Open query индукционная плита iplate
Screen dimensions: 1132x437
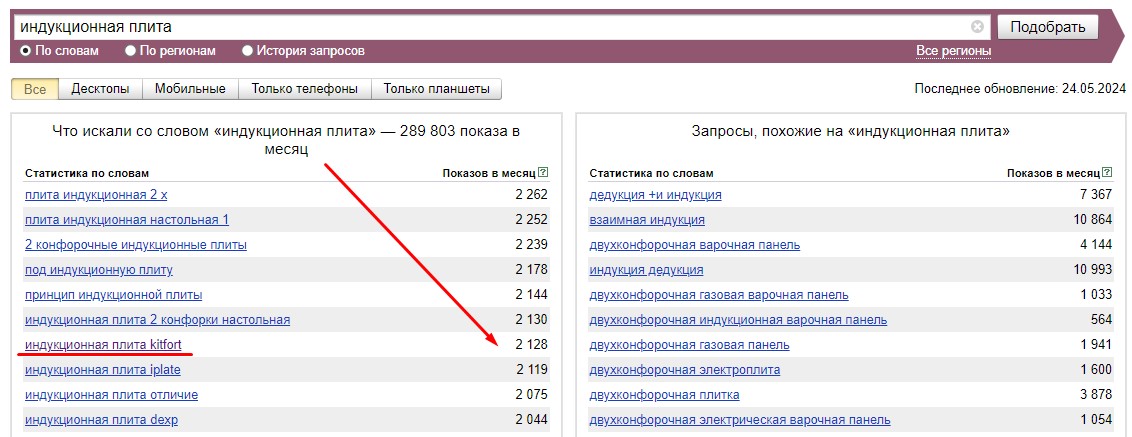click(x=103, y=370)
